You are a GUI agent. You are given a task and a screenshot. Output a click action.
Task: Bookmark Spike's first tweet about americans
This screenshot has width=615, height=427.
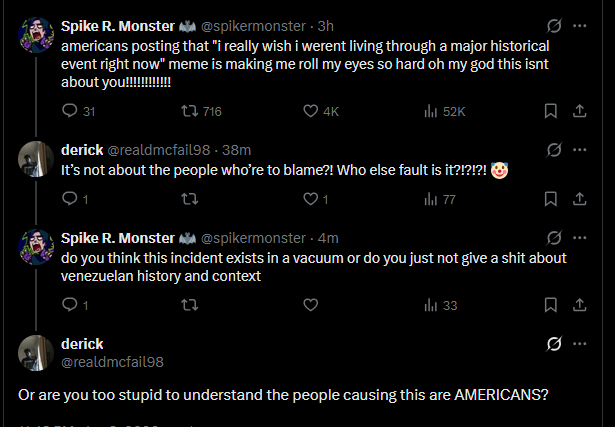(x=551, y=112)
